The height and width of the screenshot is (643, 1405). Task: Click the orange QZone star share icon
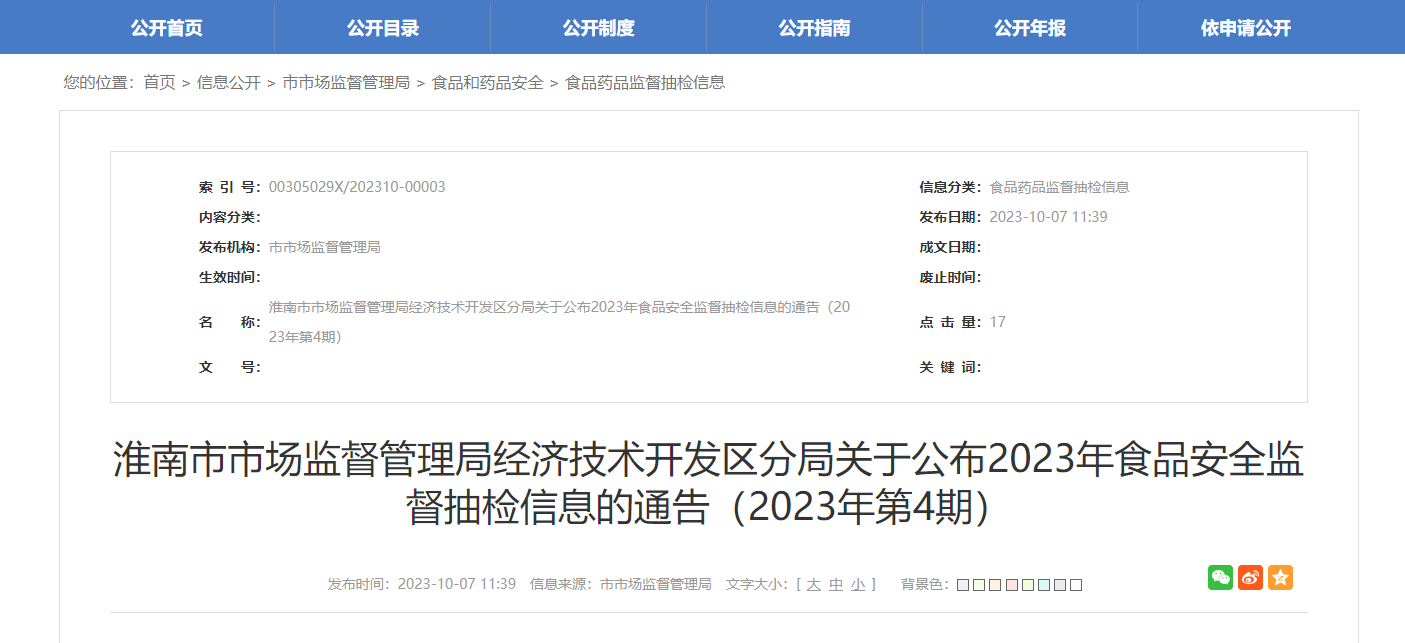tap(1280, 577)
